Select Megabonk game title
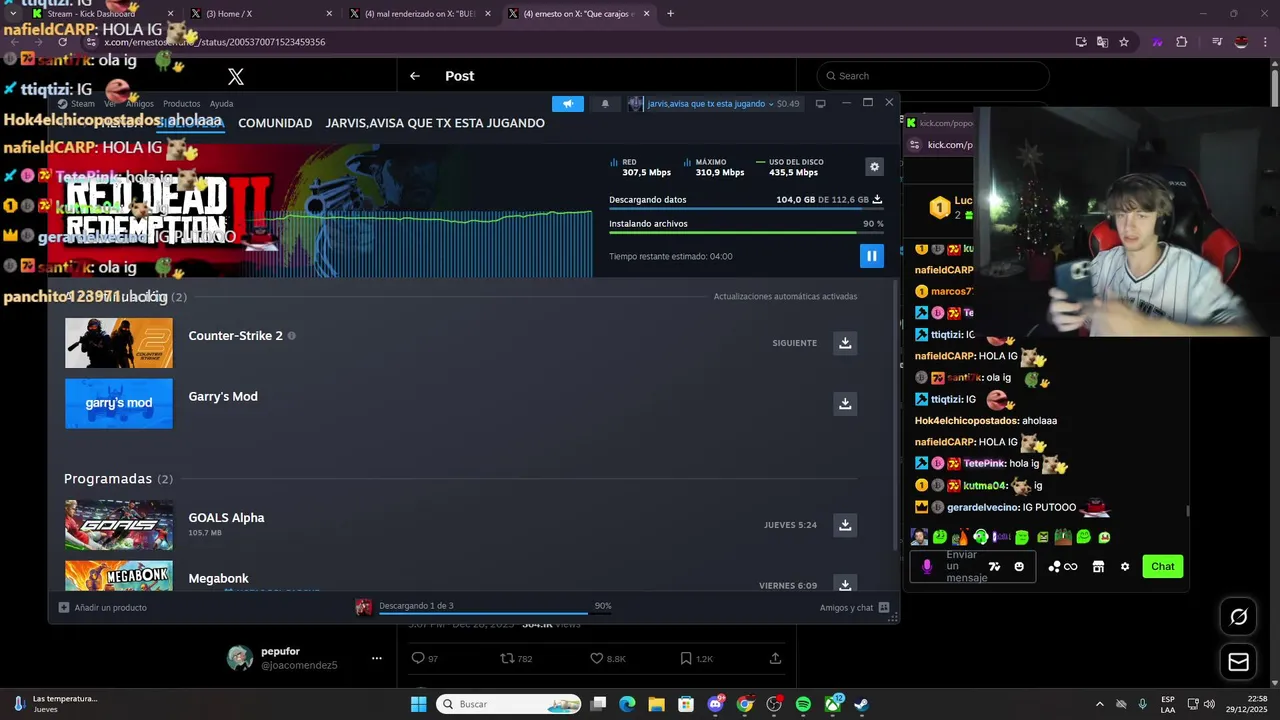This screenshot has height=720, width=1280. coord(219,578)
